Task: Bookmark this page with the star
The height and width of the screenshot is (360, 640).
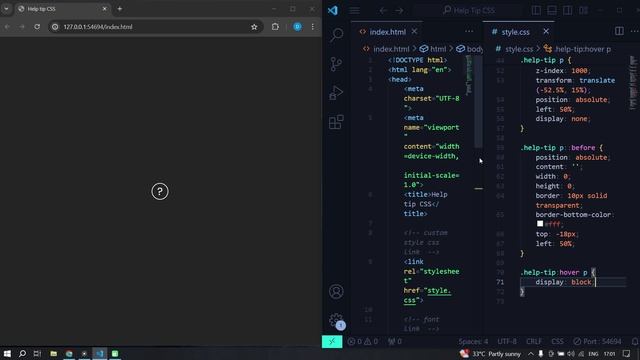Action: point(254,27)
